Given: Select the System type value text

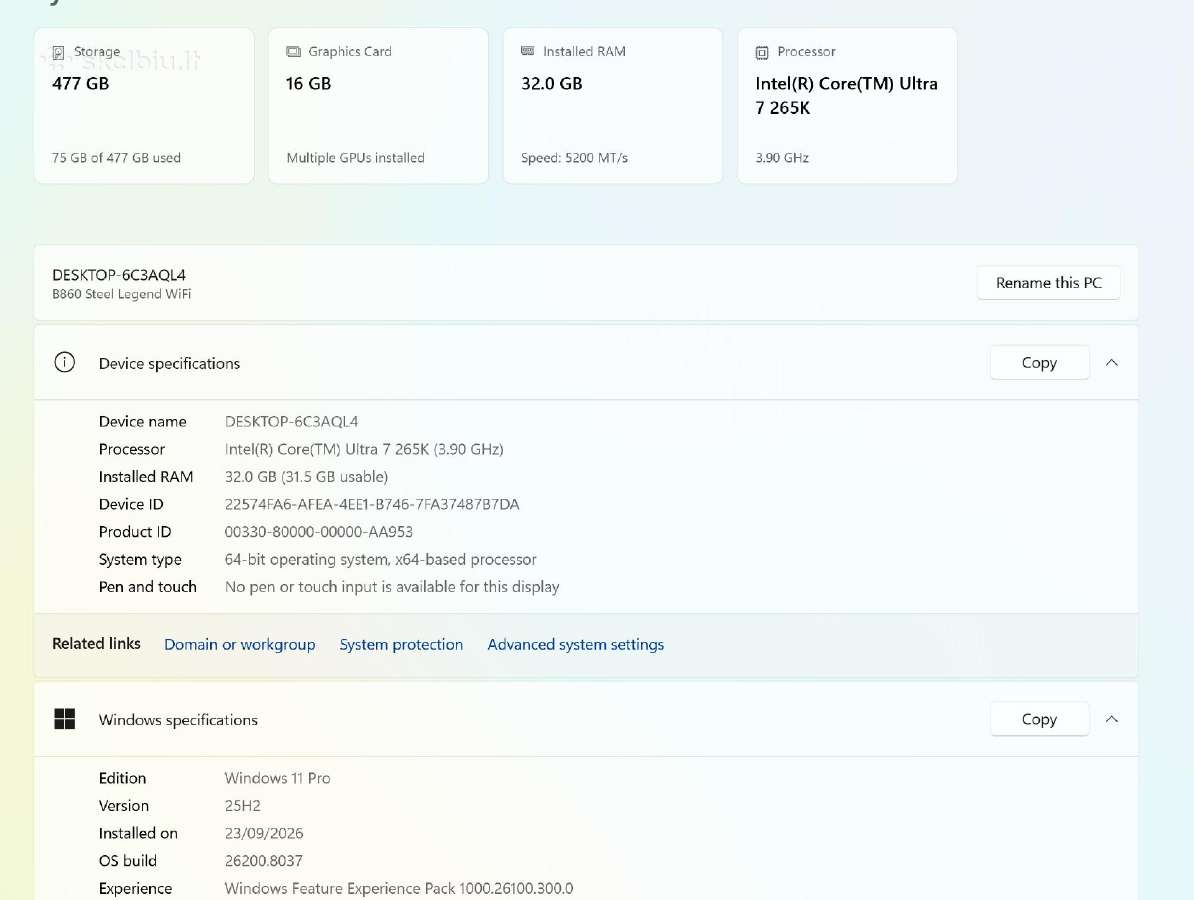Looking at the screenshot, I should pos(381,559).
